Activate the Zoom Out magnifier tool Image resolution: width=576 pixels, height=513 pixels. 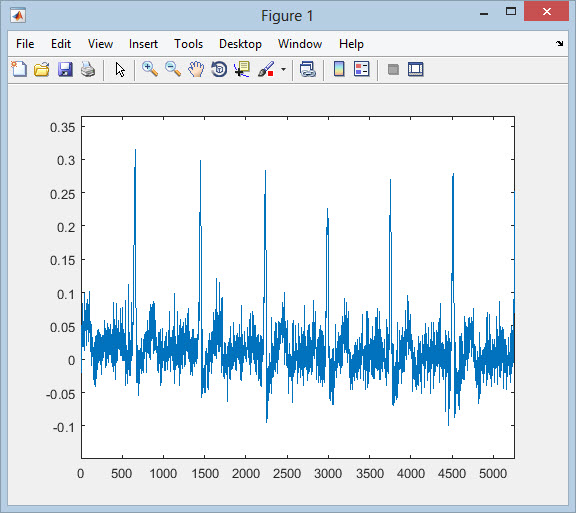click(173, 69)
